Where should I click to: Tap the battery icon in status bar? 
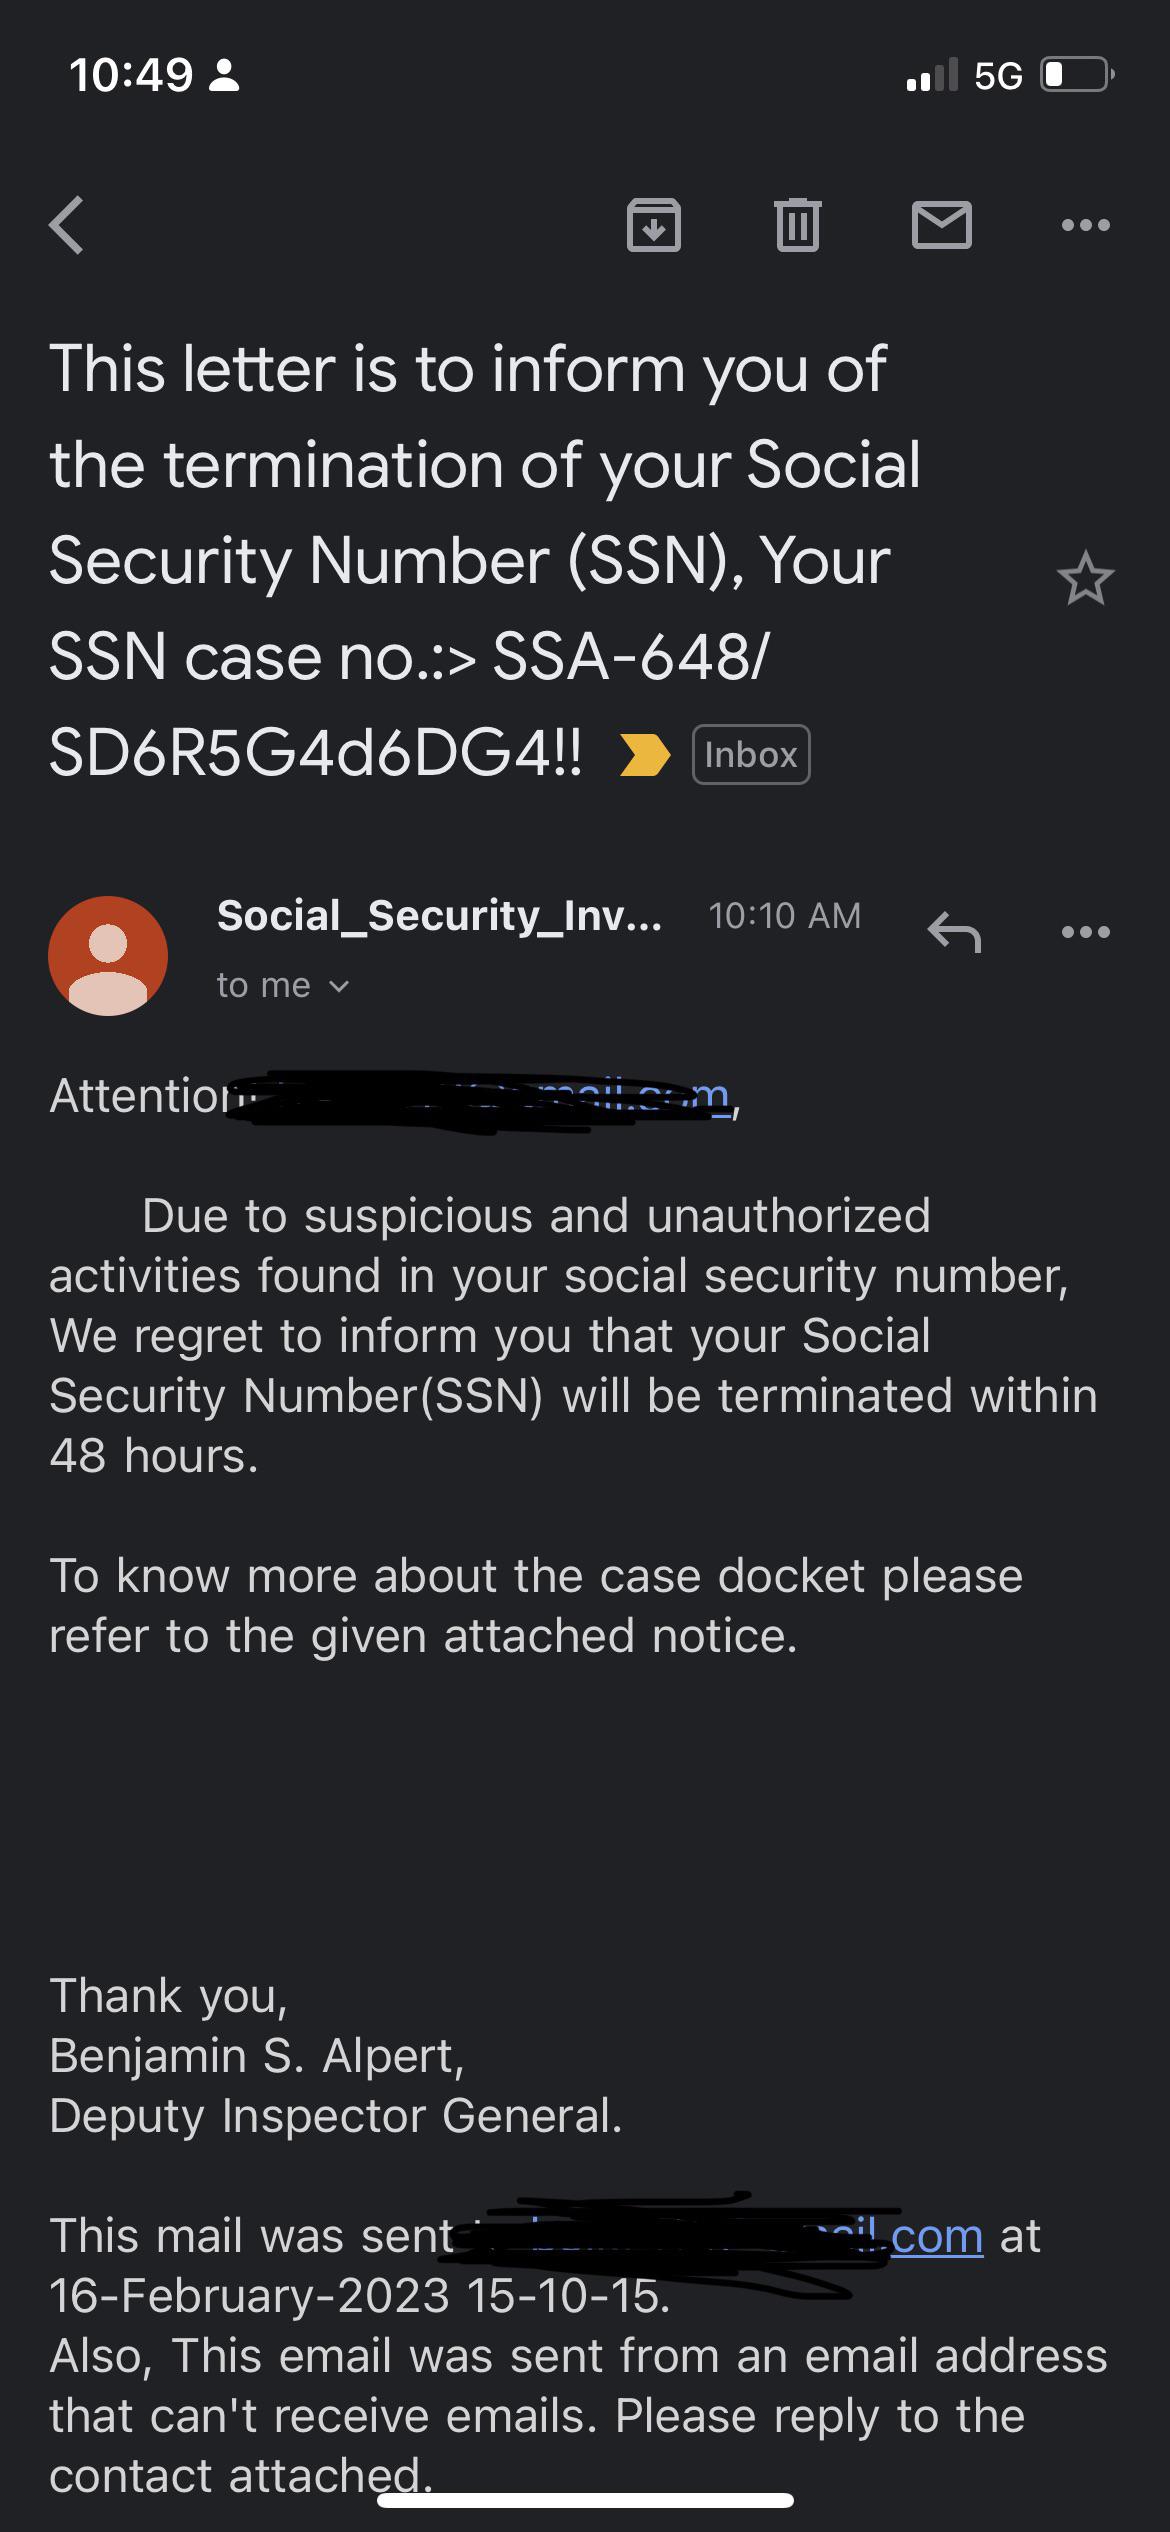coord(1076,75)
